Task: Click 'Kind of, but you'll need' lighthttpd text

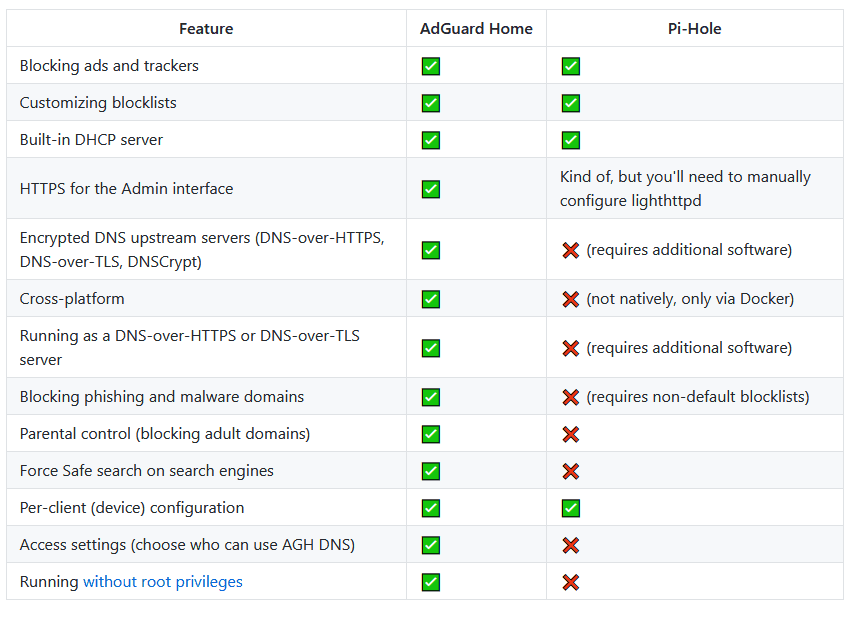Action: tap(685, 189)
